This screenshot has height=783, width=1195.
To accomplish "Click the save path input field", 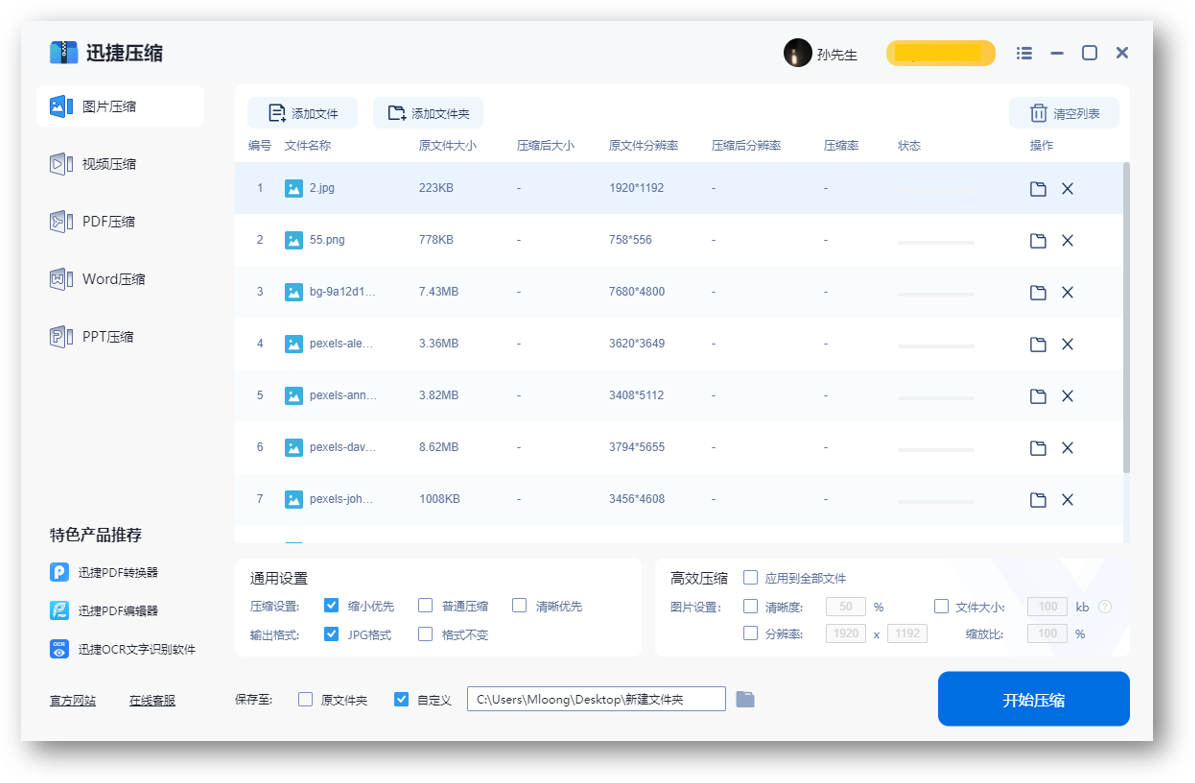I will pyautogui.click(x=596, y=699).
